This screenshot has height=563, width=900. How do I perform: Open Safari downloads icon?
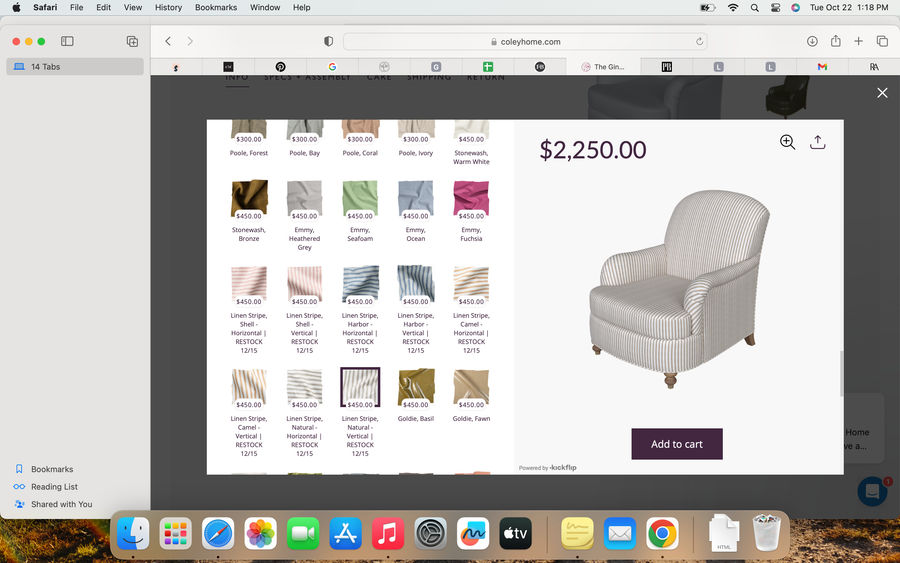click(x=812, y=41)
